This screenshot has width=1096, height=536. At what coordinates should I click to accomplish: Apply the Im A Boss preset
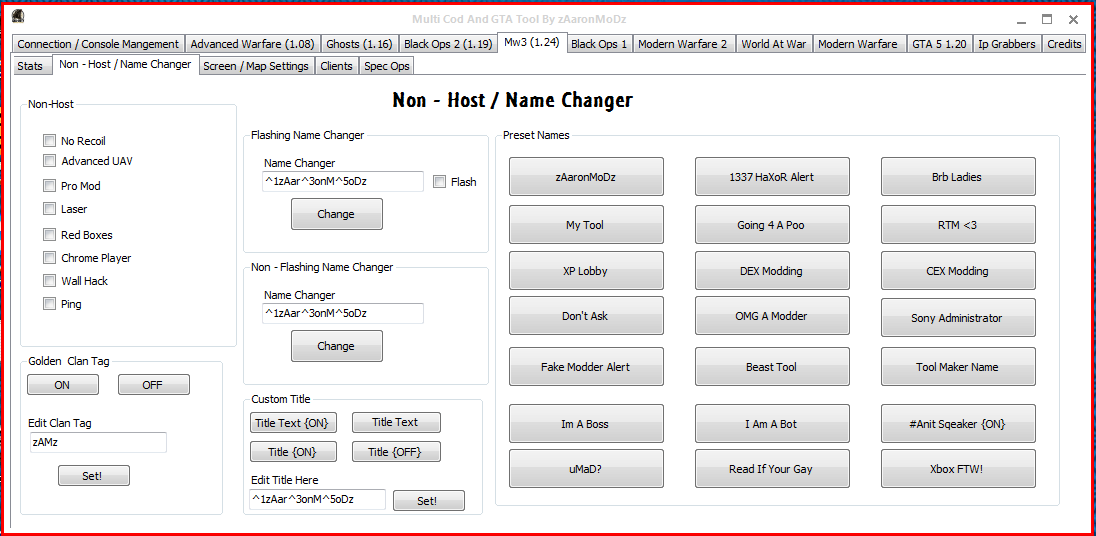(586, 423)
